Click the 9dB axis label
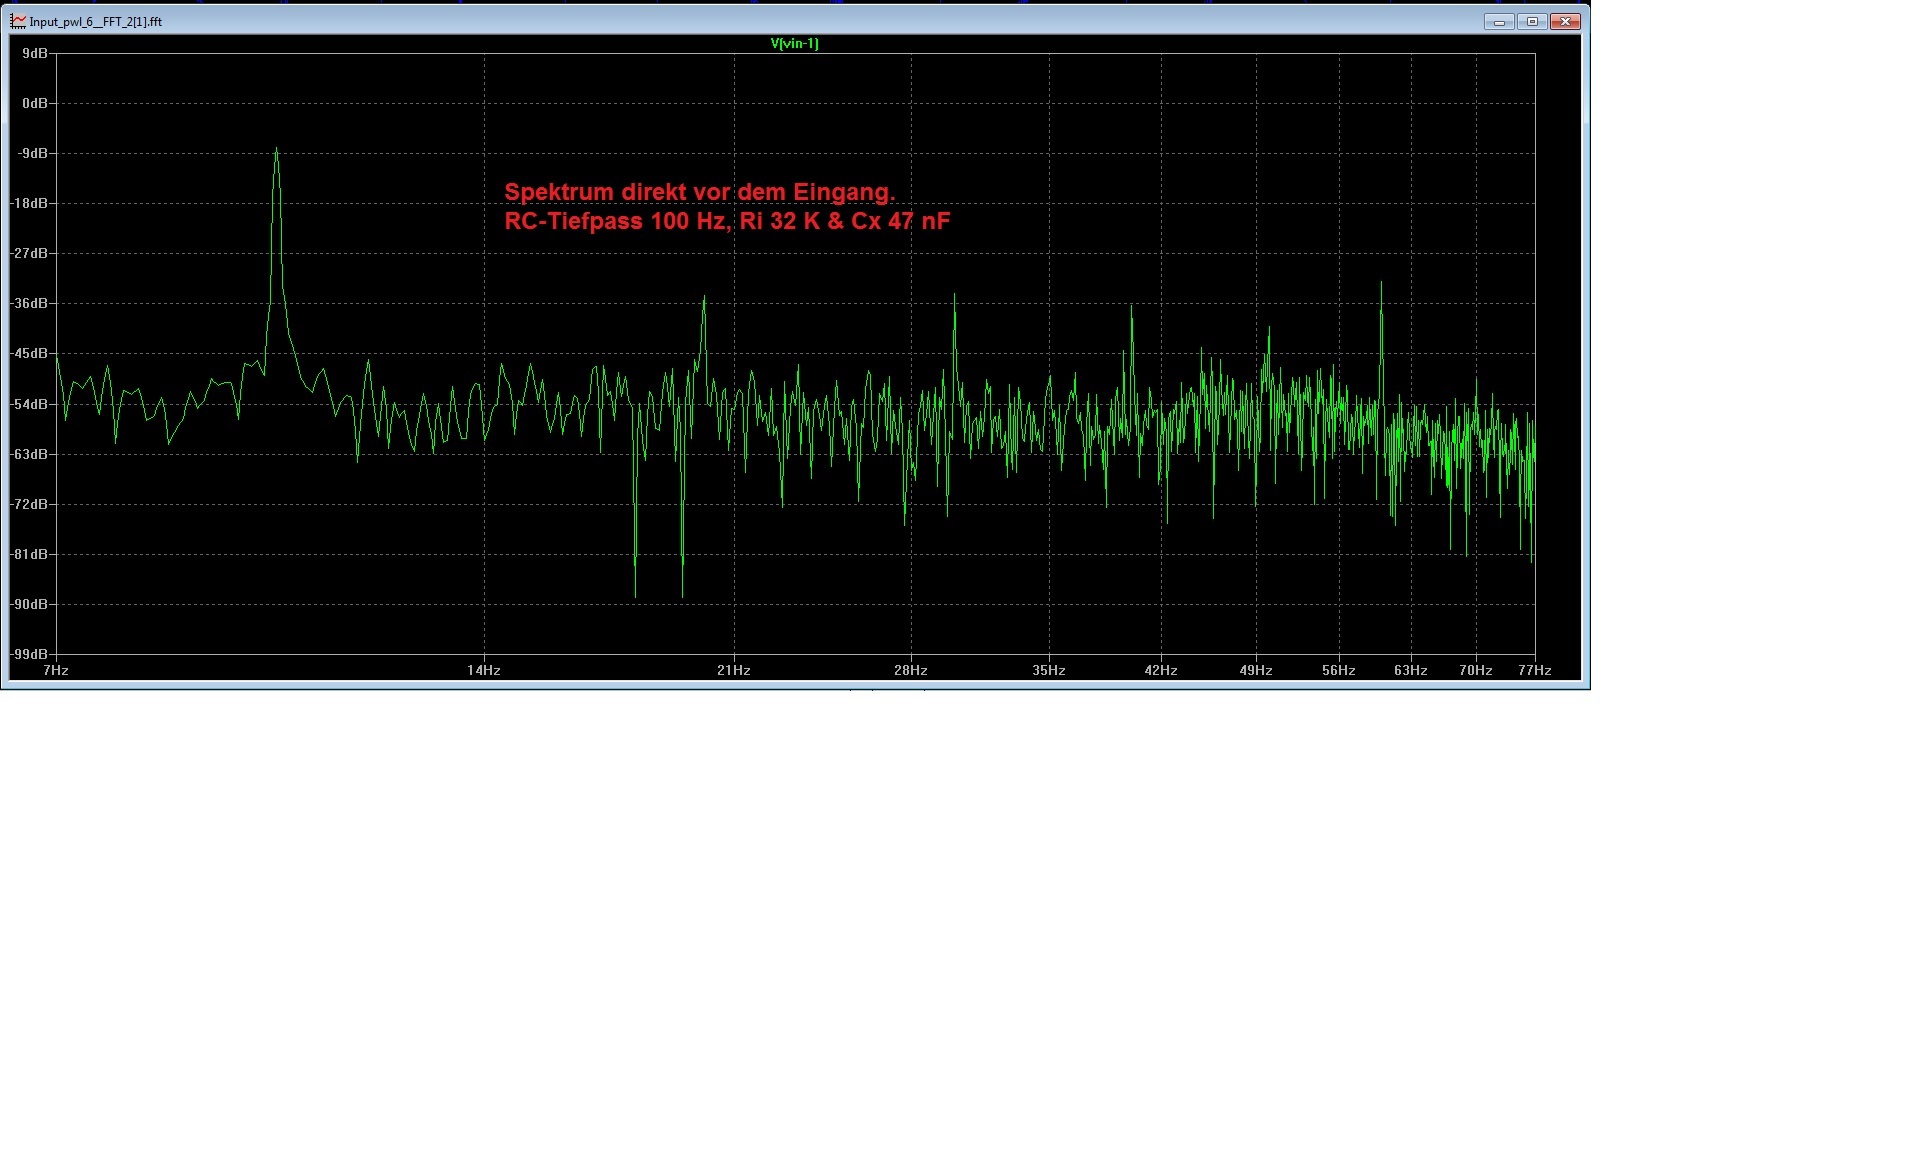1920x1158 pixels. pos(35,53)
